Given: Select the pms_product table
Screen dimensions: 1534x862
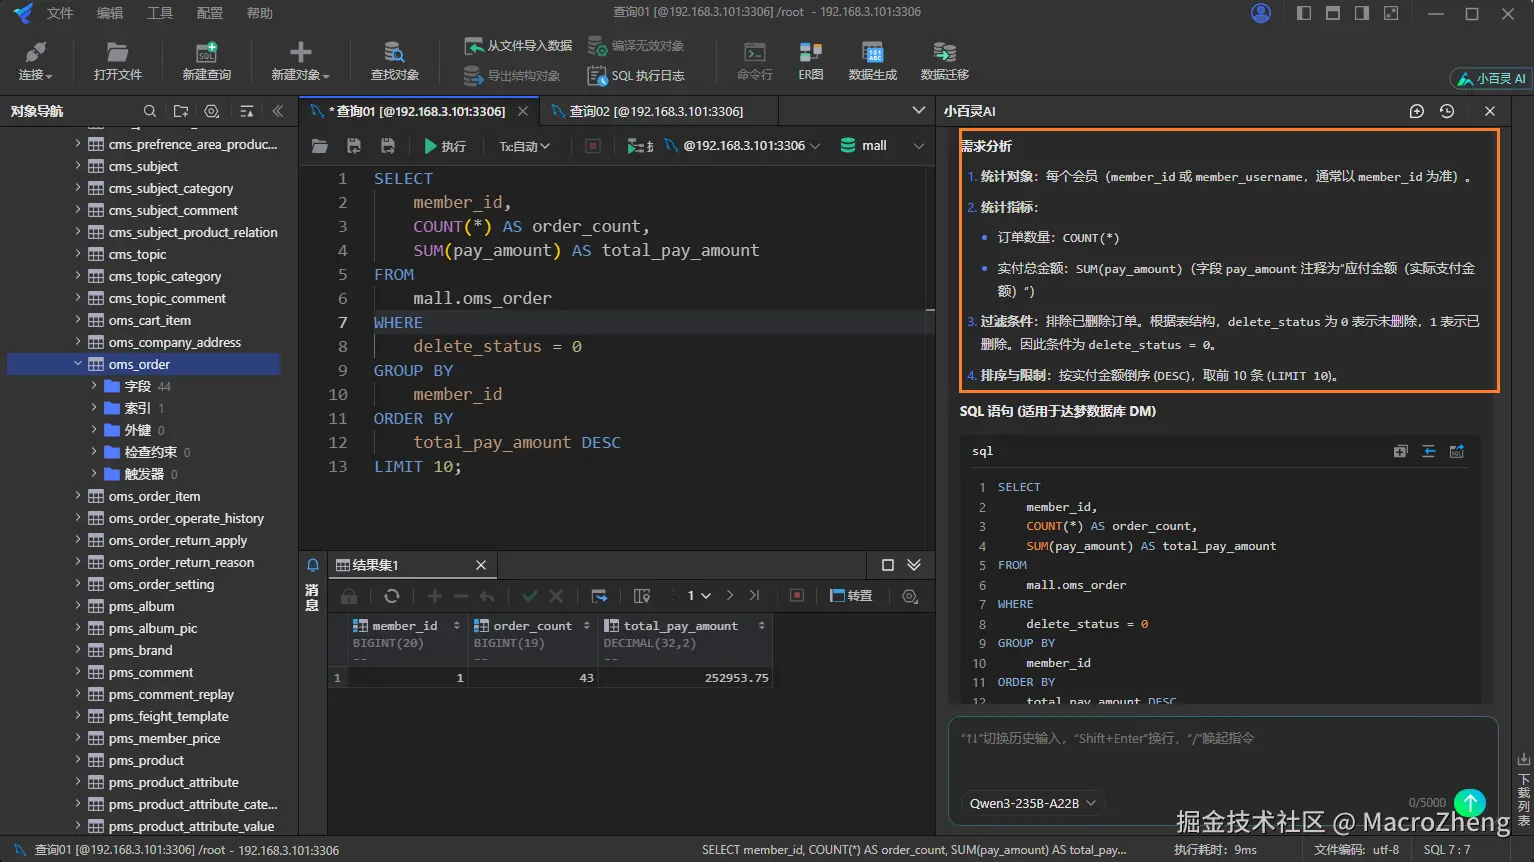Looking at the screenshot, I should [146, 760].
